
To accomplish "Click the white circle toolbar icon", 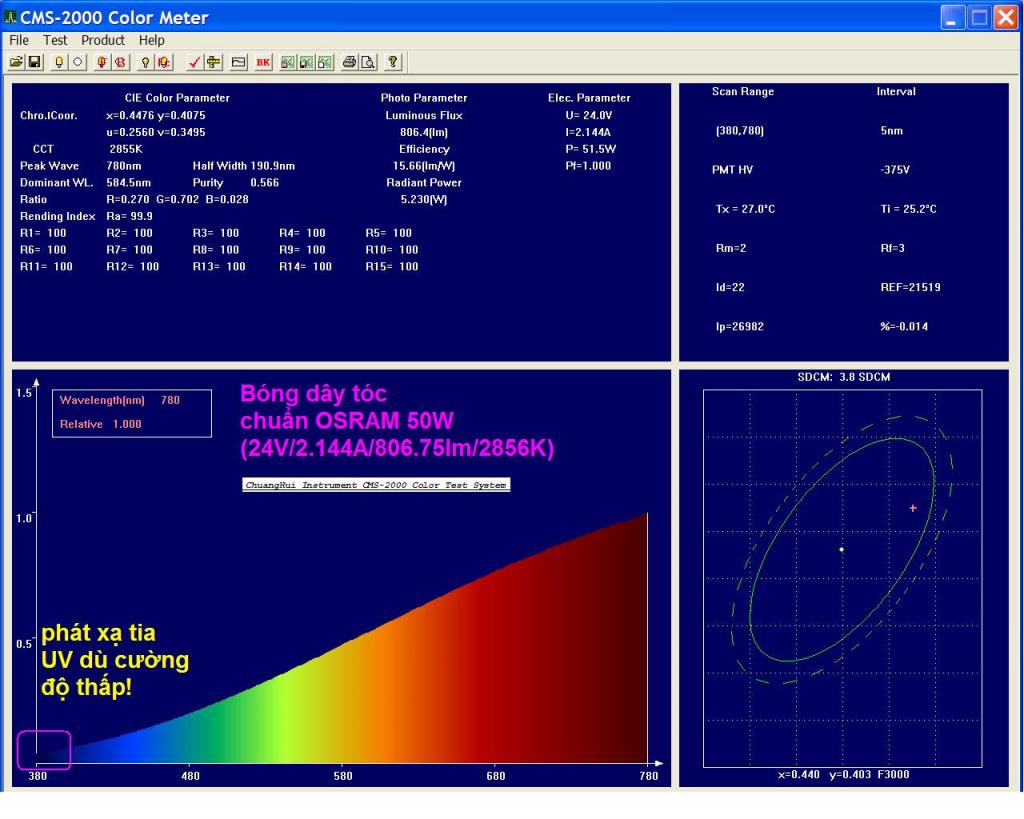I will [x=76, y=62].
